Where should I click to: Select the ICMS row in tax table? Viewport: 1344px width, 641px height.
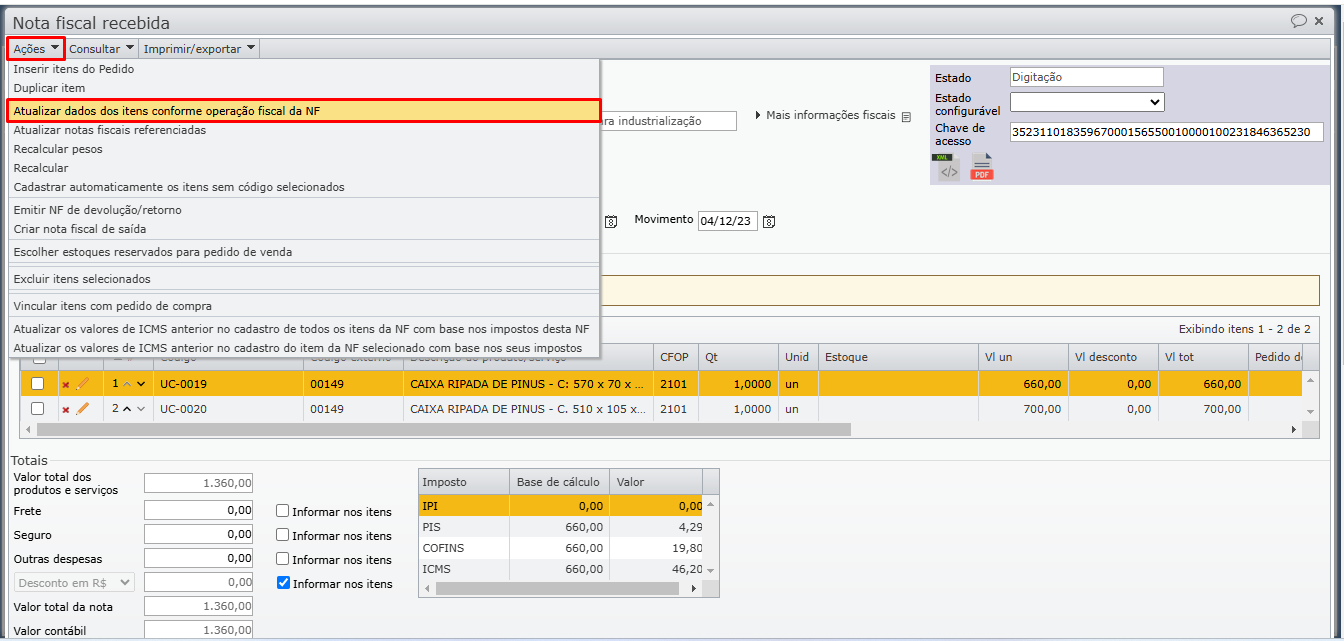click(x=561, y=569)
